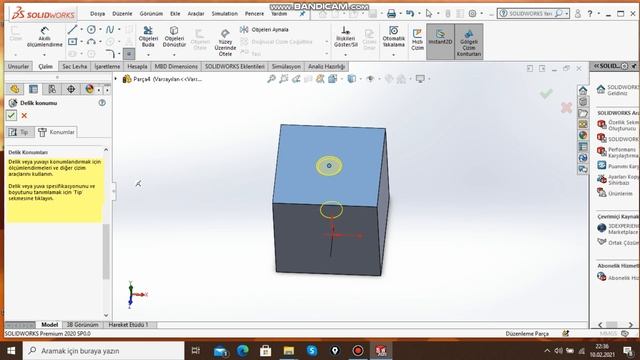This screenshot has height=360, width=640.
Task: Open the Sac Levha ribbon tab
Action: (x=74, y=66)
